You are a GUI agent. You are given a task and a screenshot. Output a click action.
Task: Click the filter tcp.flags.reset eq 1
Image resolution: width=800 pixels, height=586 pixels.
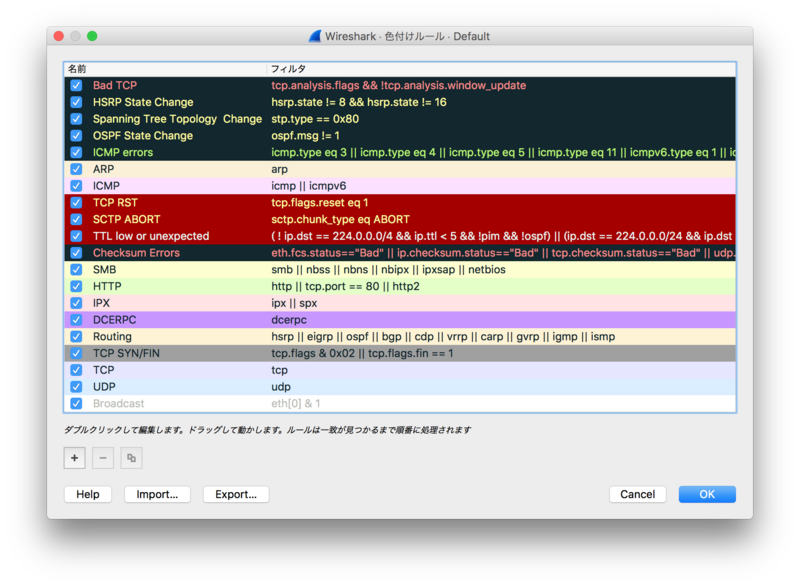[319, 202]
